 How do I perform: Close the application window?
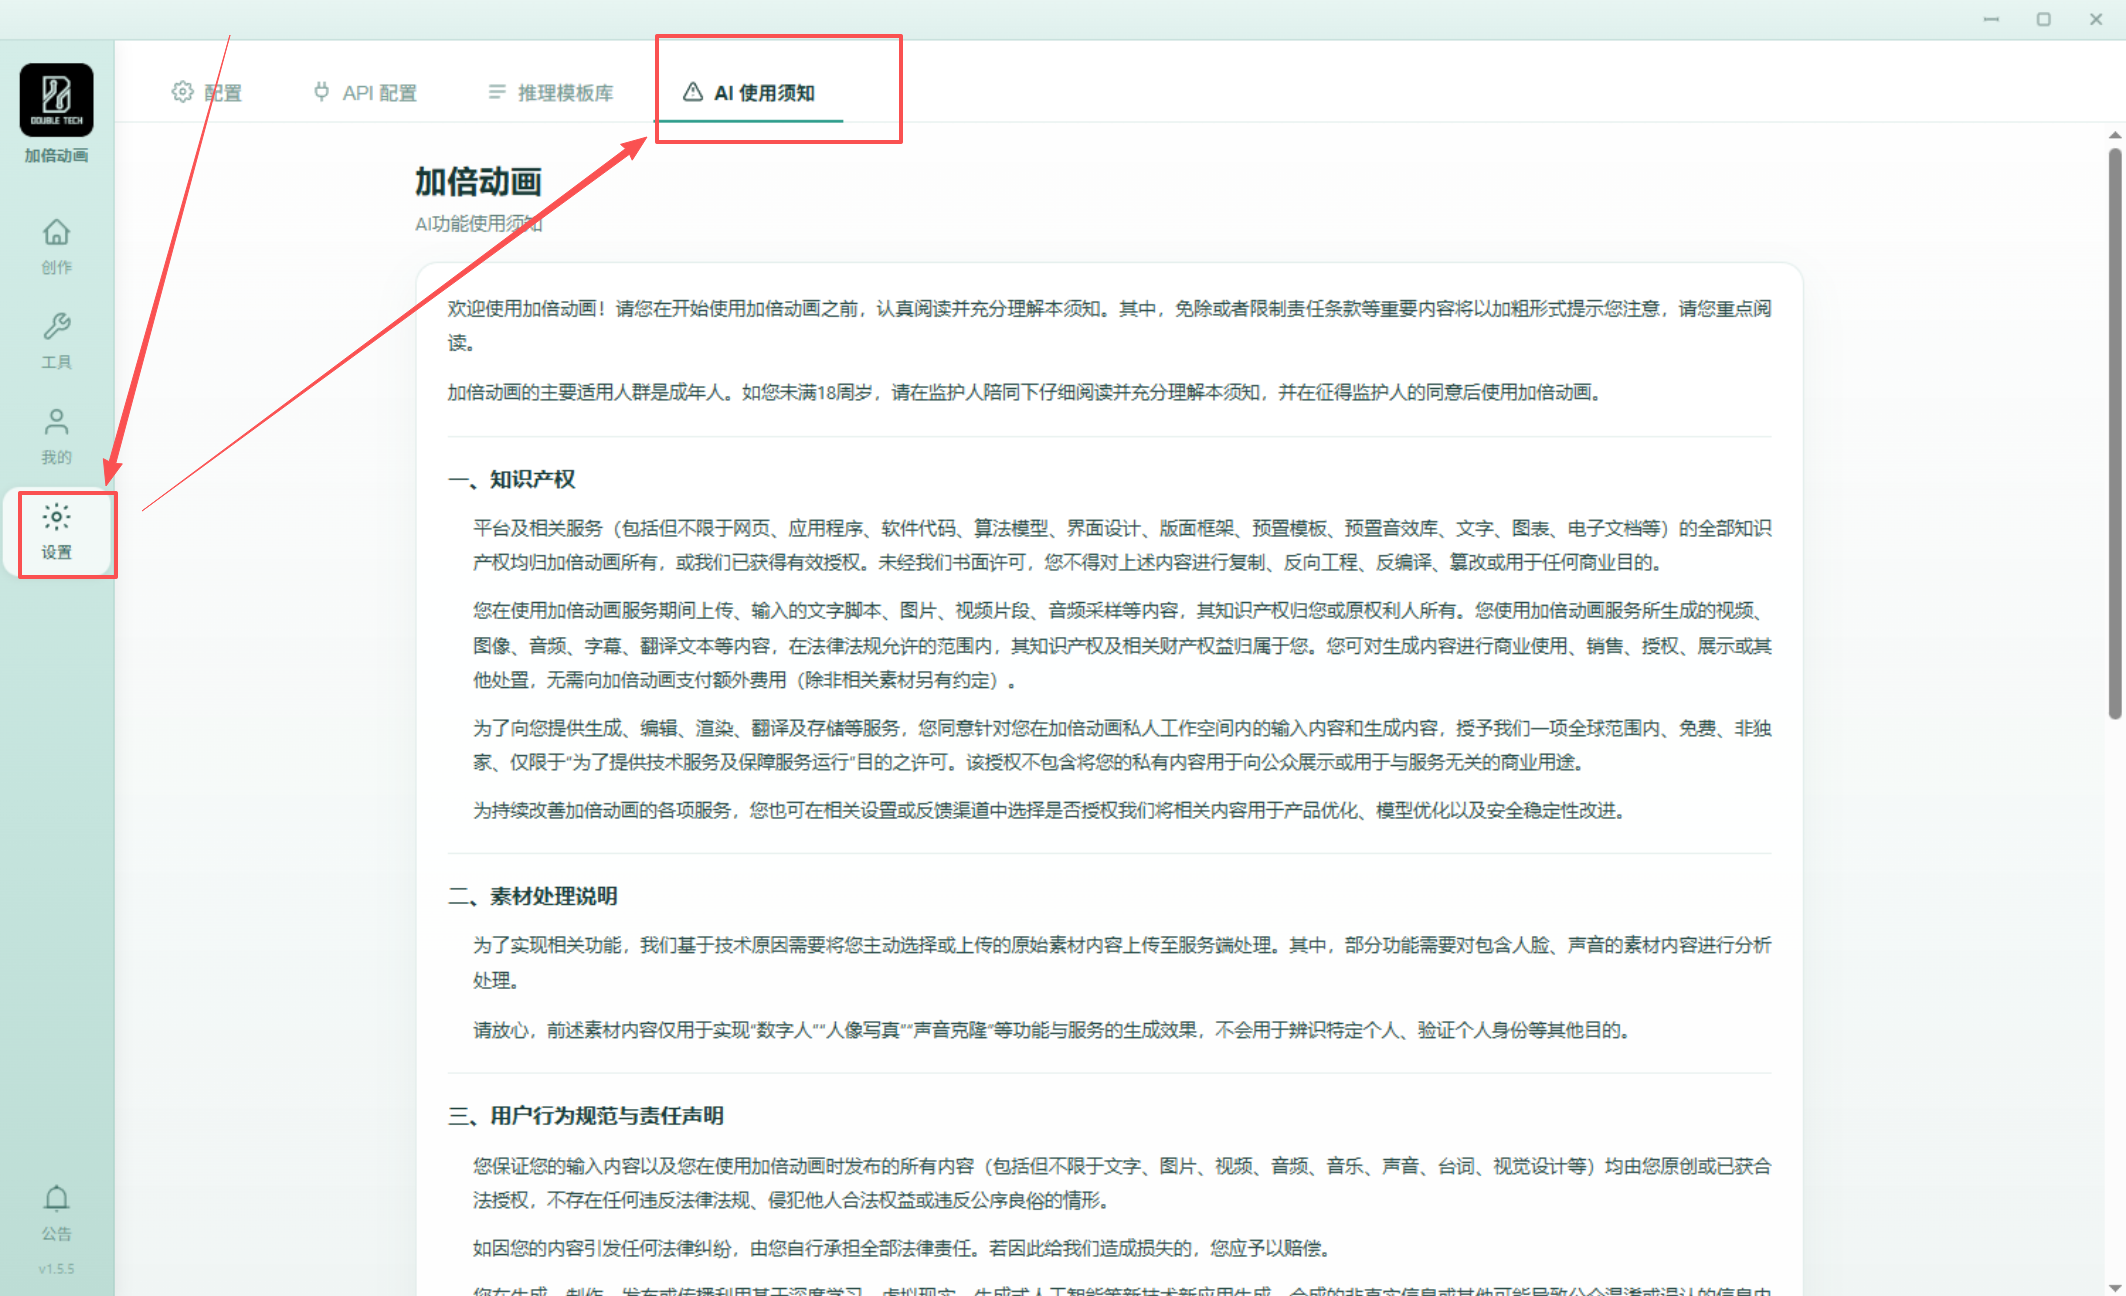(2096, 19)
